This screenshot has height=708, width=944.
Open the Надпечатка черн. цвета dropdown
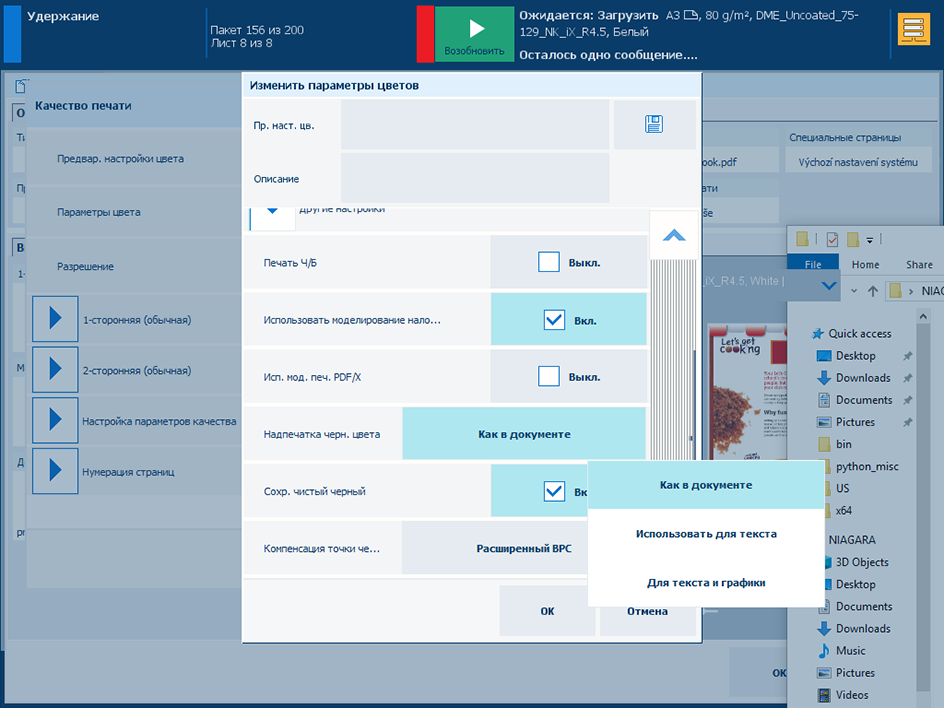pyautogui.click(x=524, y=433)
